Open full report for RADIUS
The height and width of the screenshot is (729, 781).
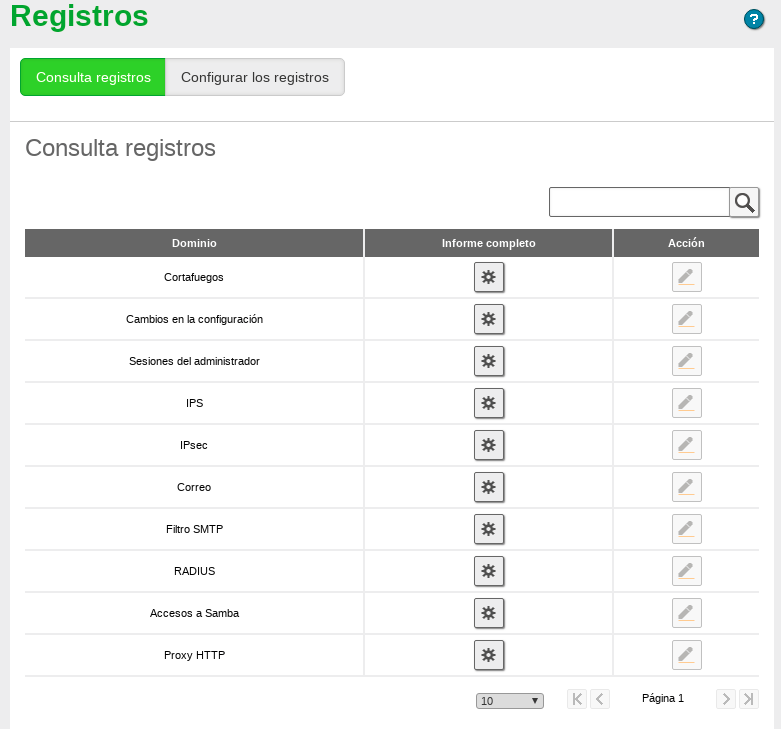click(489, 571)
